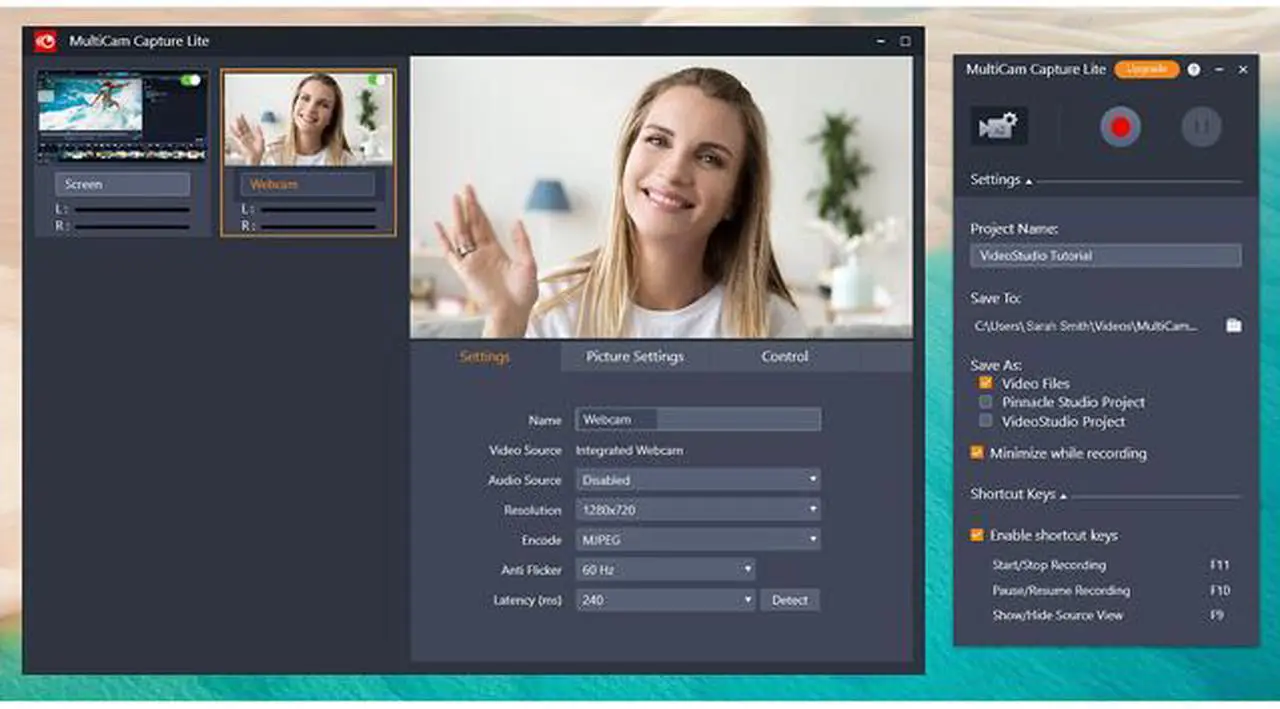The image size is (1280, 709).
Task: Switch to the Picture Settings tab
Action: click(x=635, y=356)
